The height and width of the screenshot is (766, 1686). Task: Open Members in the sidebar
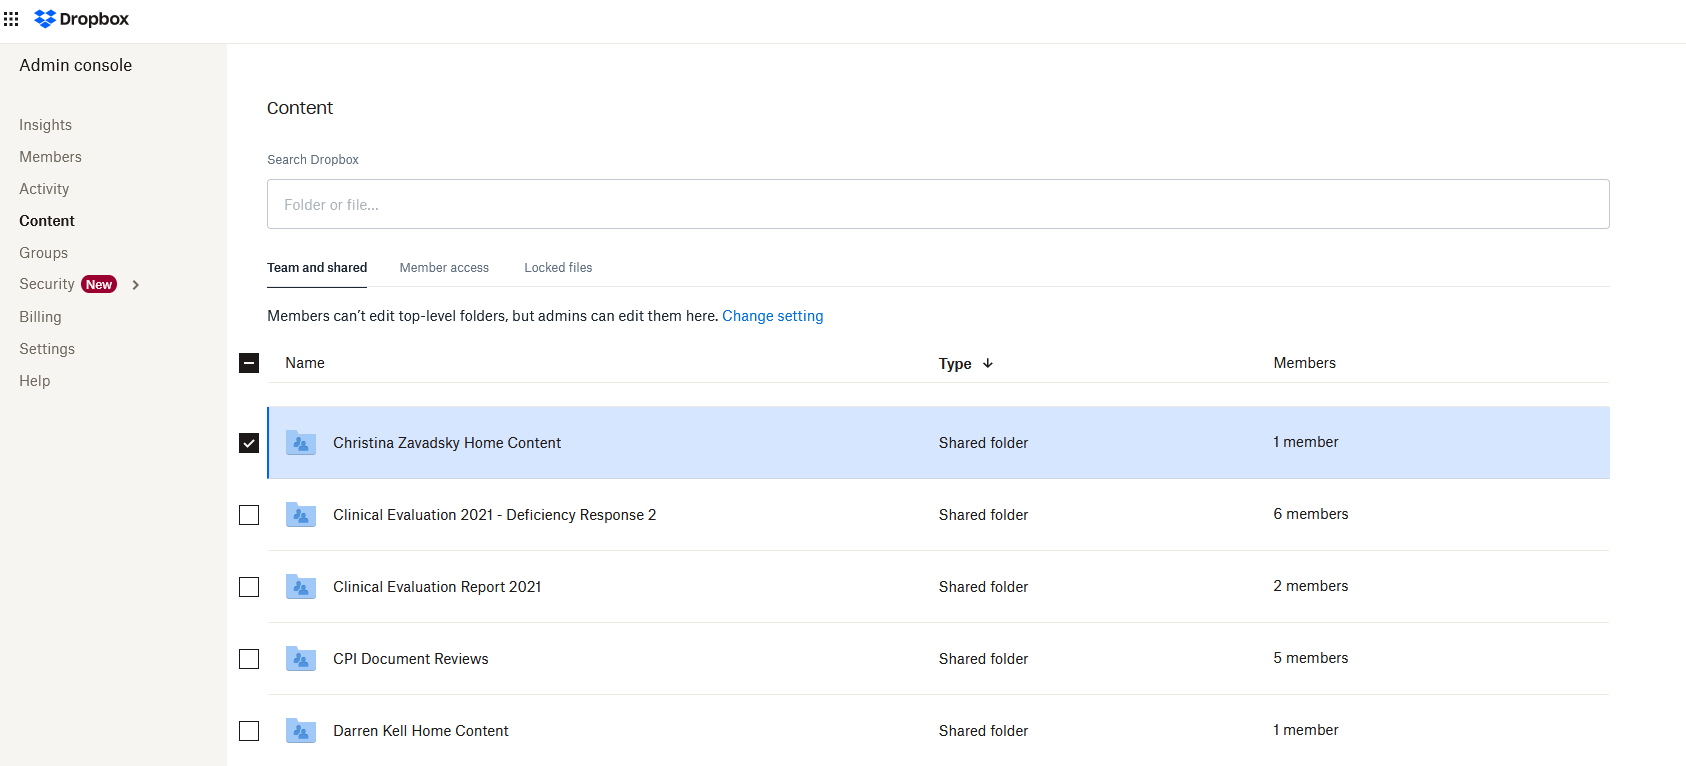(x=51, y=157)
